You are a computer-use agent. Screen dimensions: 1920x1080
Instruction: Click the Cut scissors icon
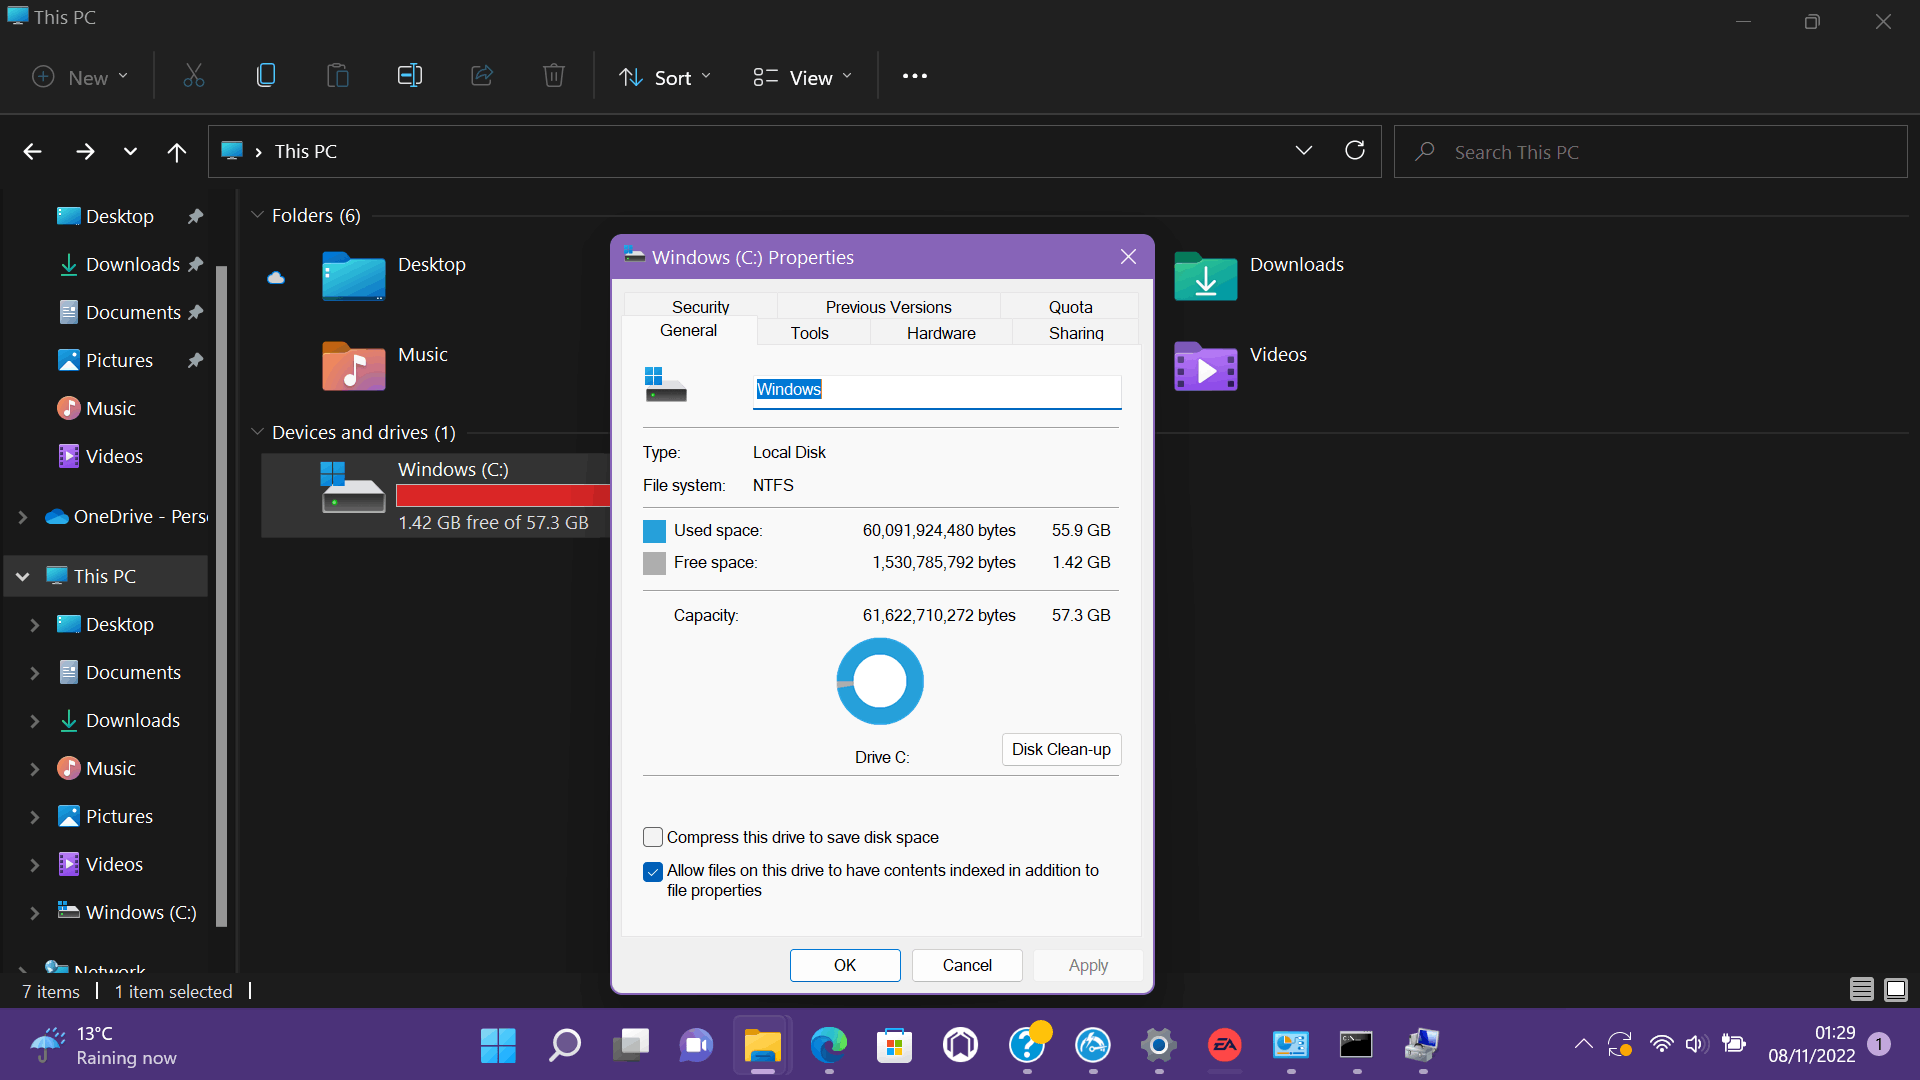pos(194,76)
